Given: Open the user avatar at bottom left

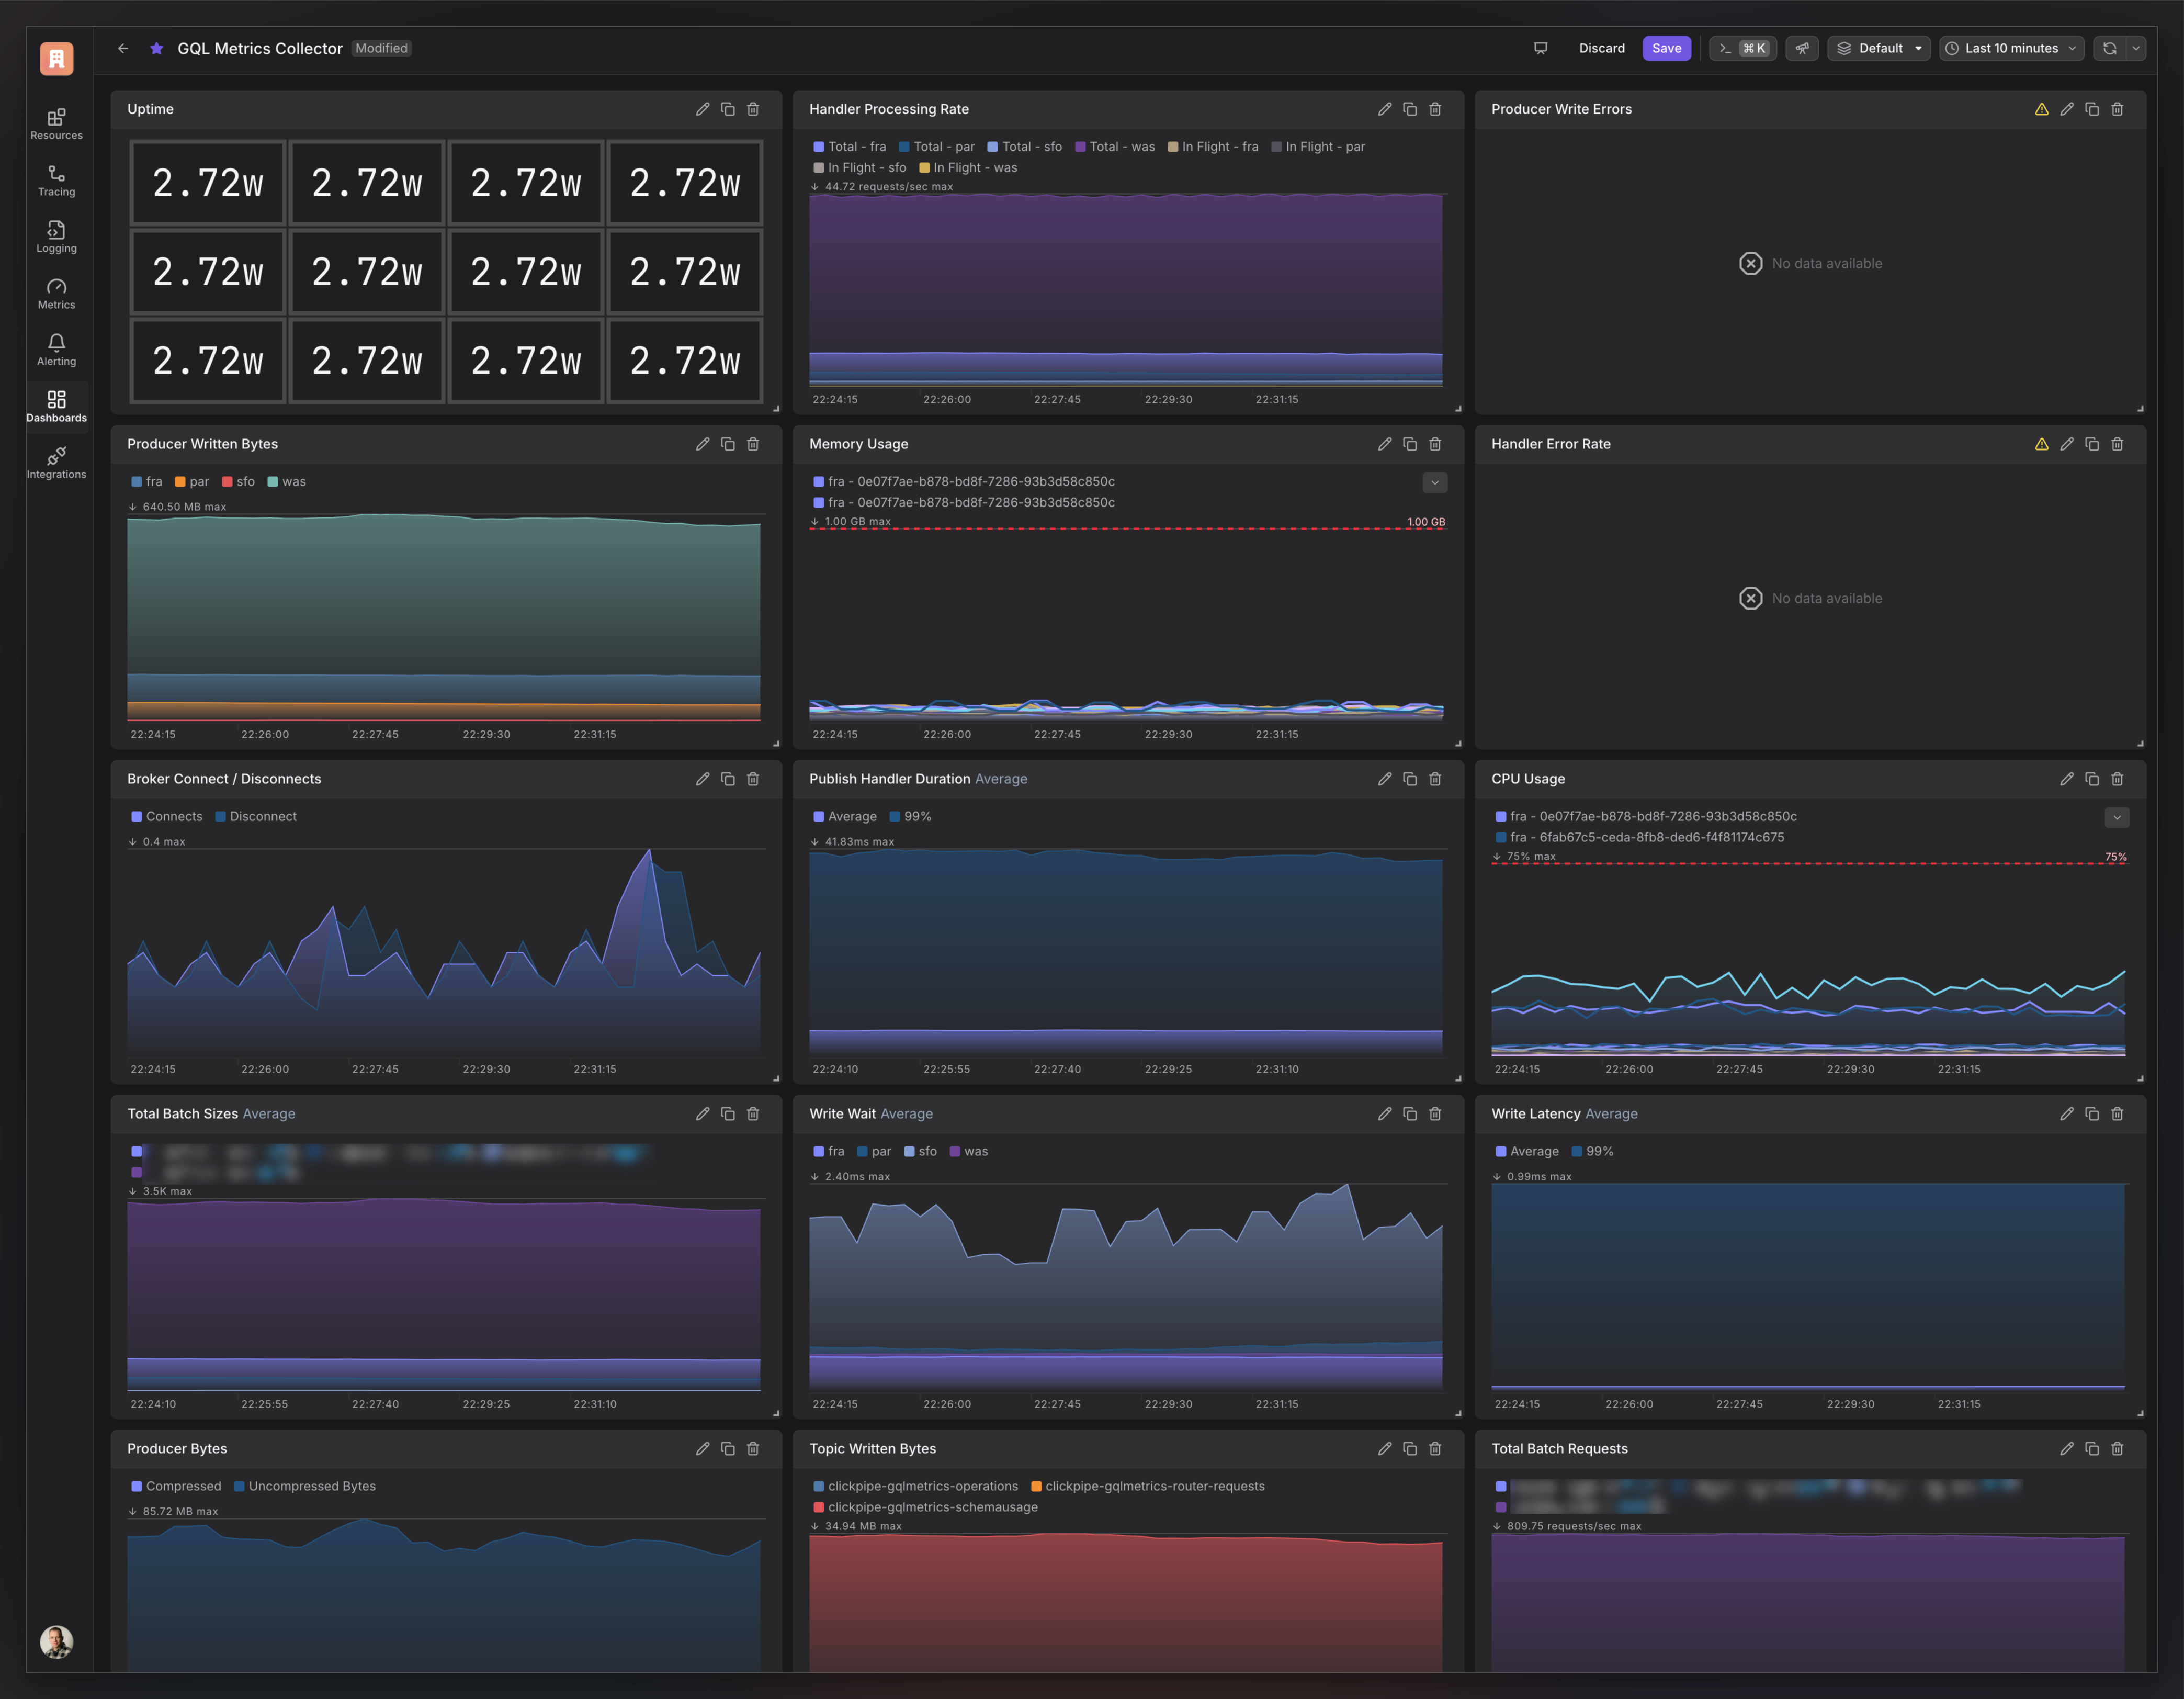Looking at the screenshot, I should click(x=56, y=1641).
